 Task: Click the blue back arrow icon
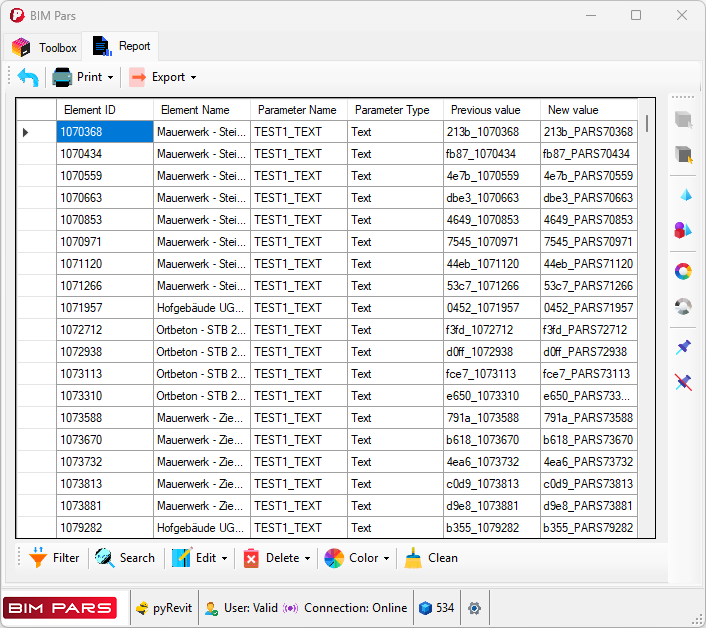(x=28, y=77)
